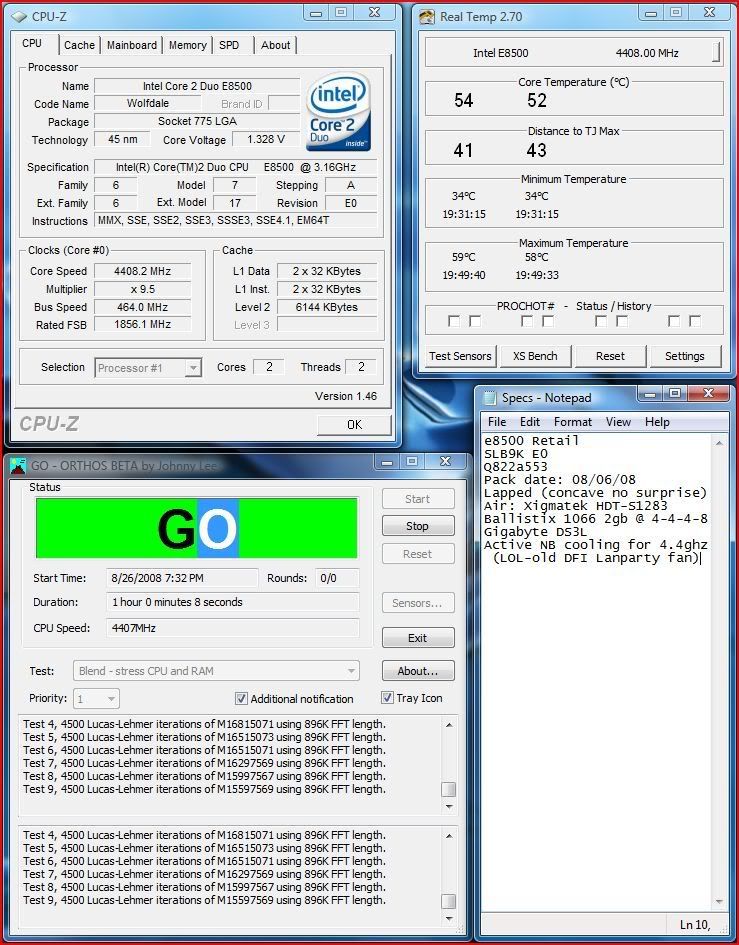
Task: Click the Real Temp toggle bar beside MHz
Action: (715, 52)
